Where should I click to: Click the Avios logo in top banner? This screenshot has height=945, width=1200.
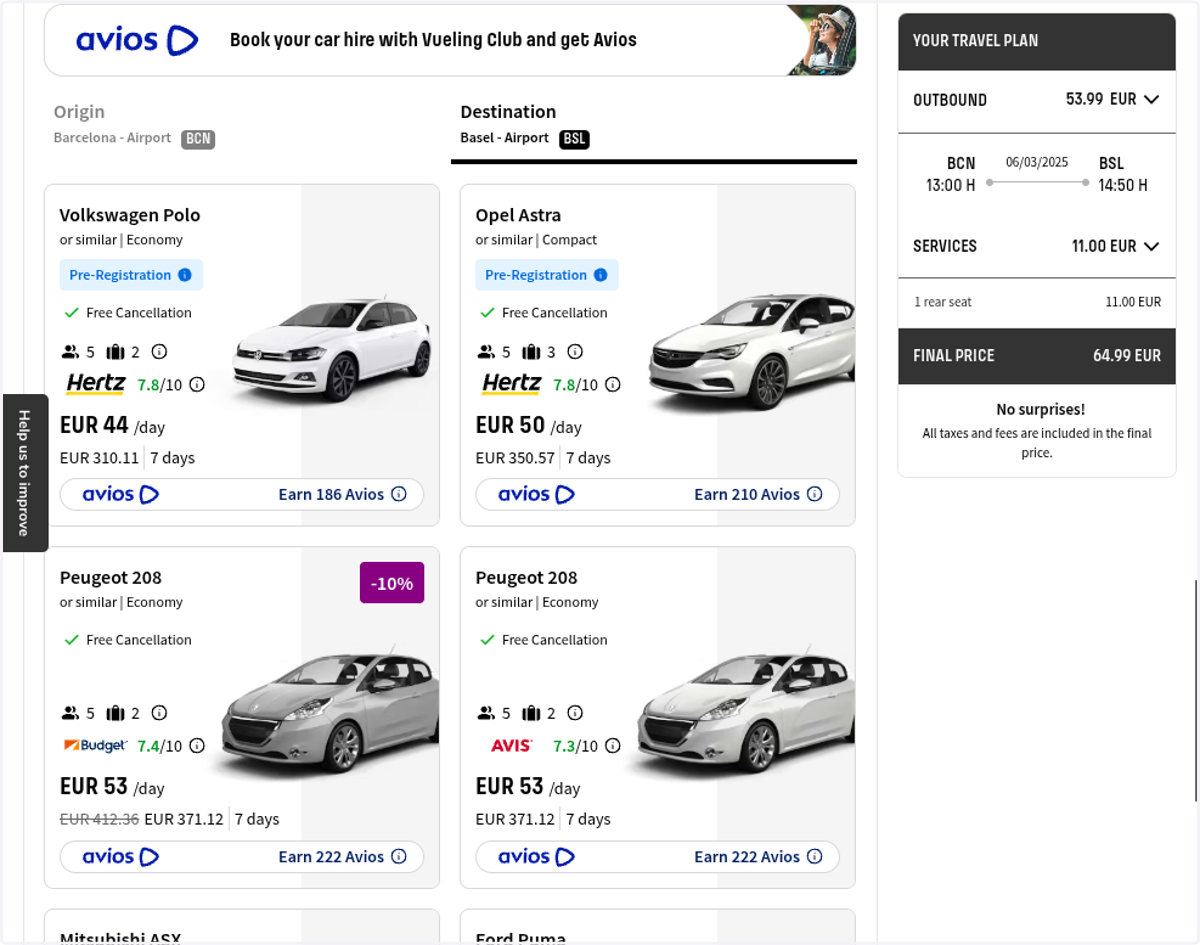coord(137,40)
